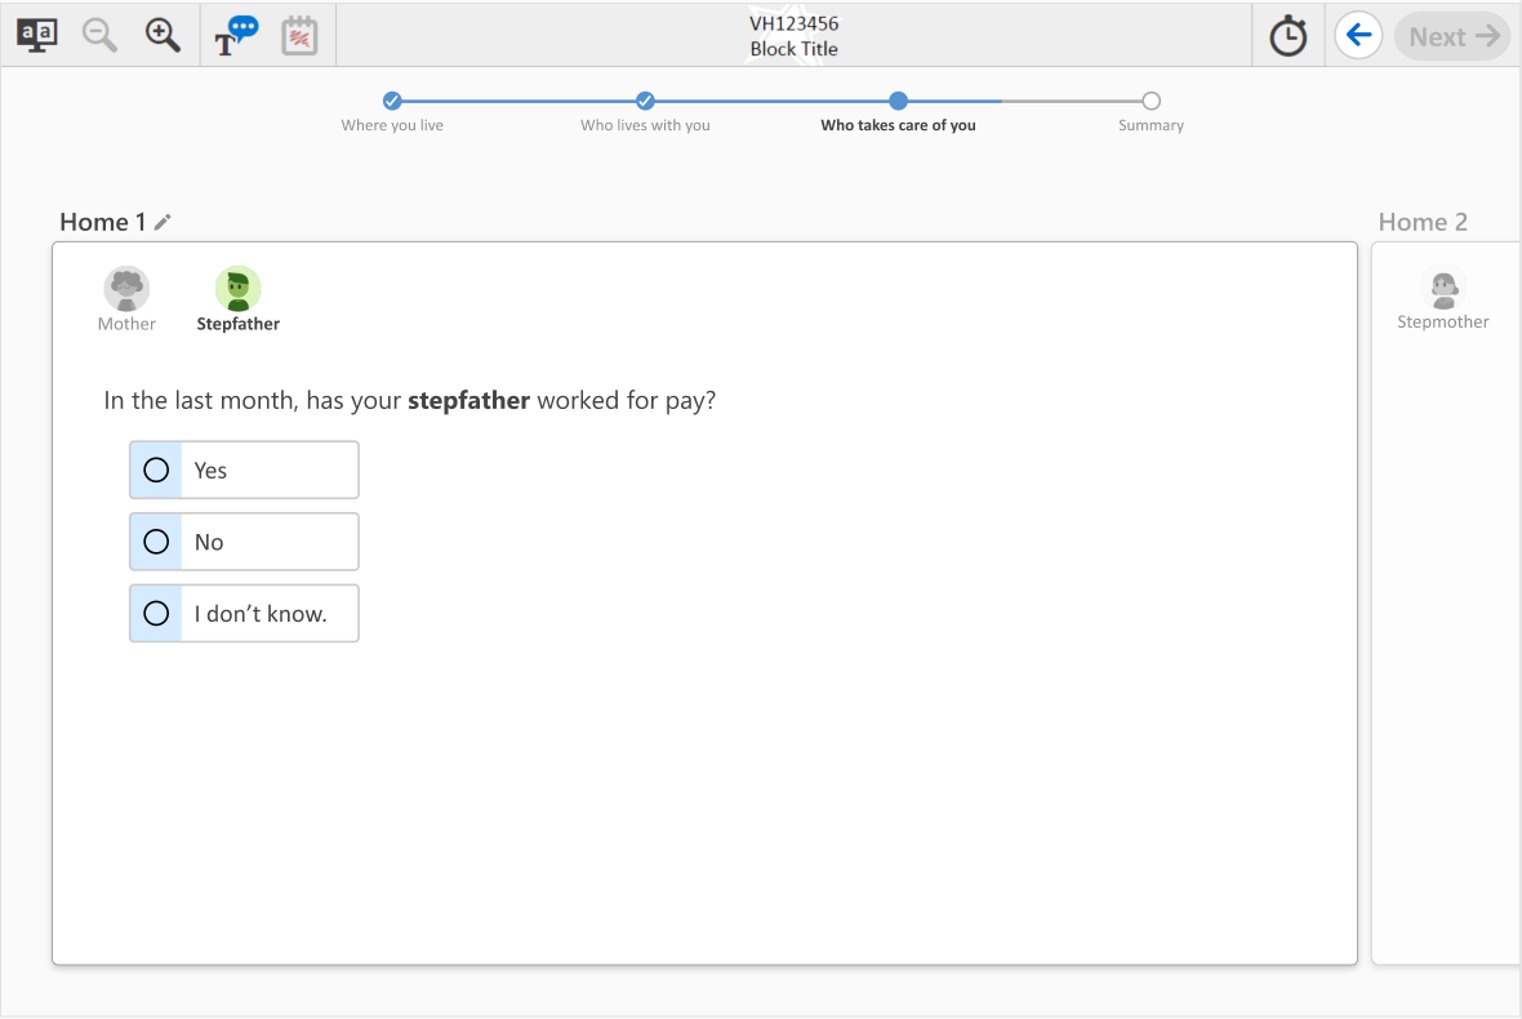Choose the Yes radio option

[x=157, y=470]
